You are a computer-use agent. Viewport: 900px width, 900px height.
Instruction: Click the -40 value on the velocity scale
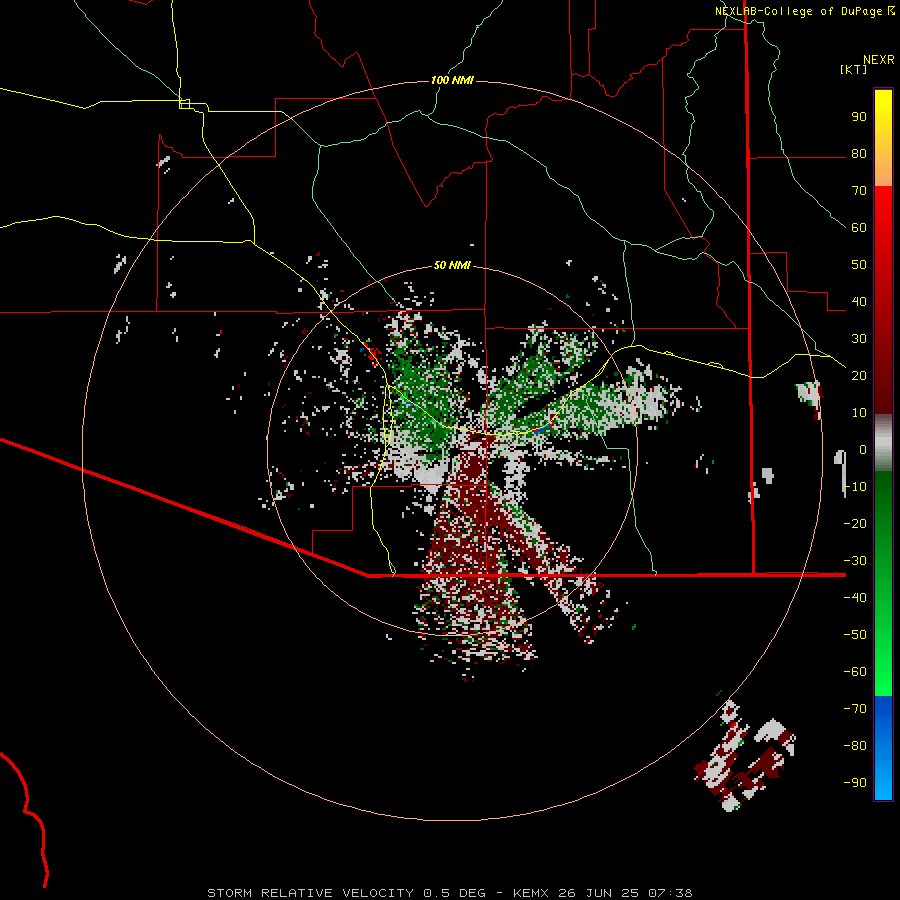coord(855,598)
